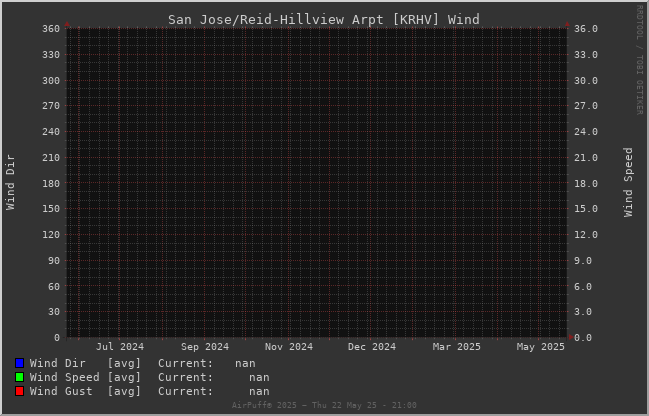
Task: Click the chart title San Jose/Reid-Hillview Arpt [KRHV] Wind
Action: pos(324,19)
